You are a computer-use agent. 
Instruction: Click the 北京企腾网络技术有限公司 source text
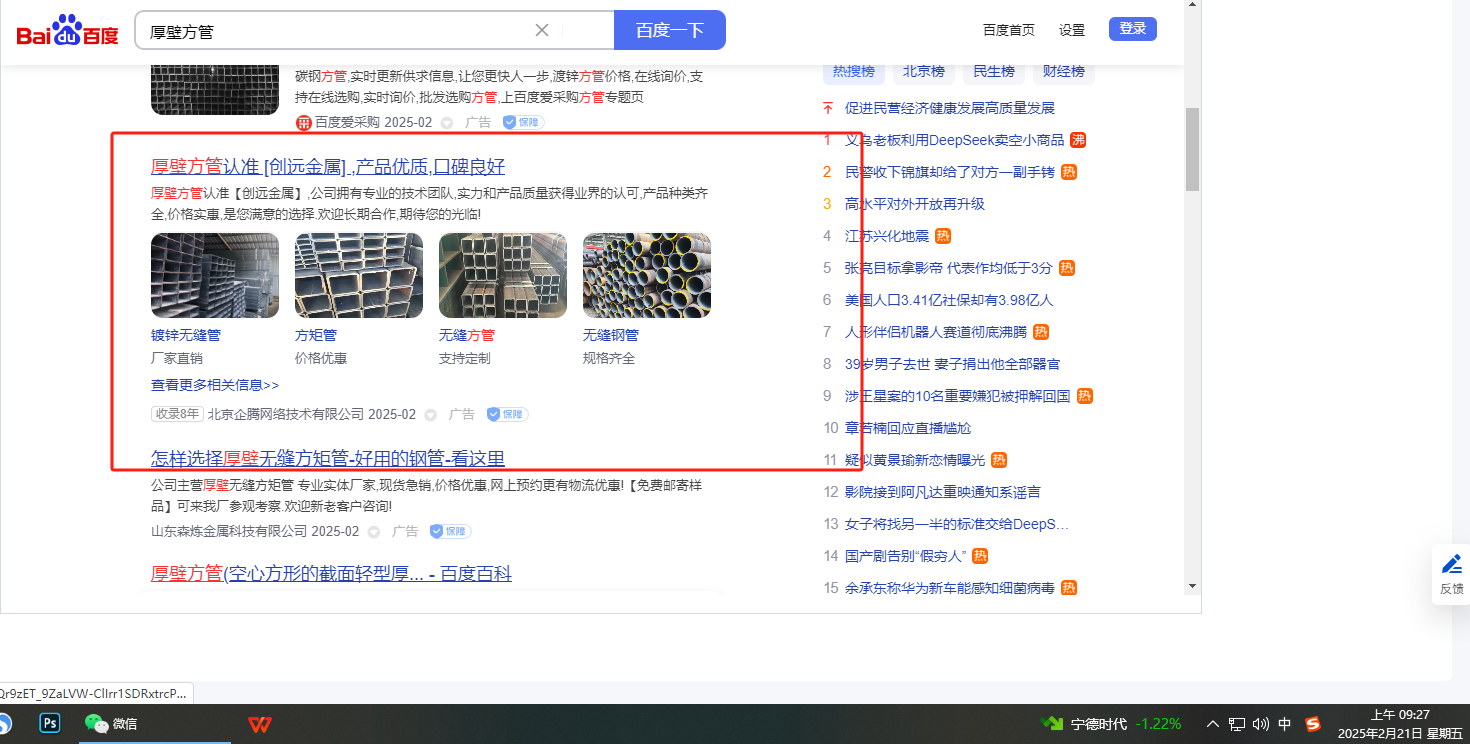[286, 414]
